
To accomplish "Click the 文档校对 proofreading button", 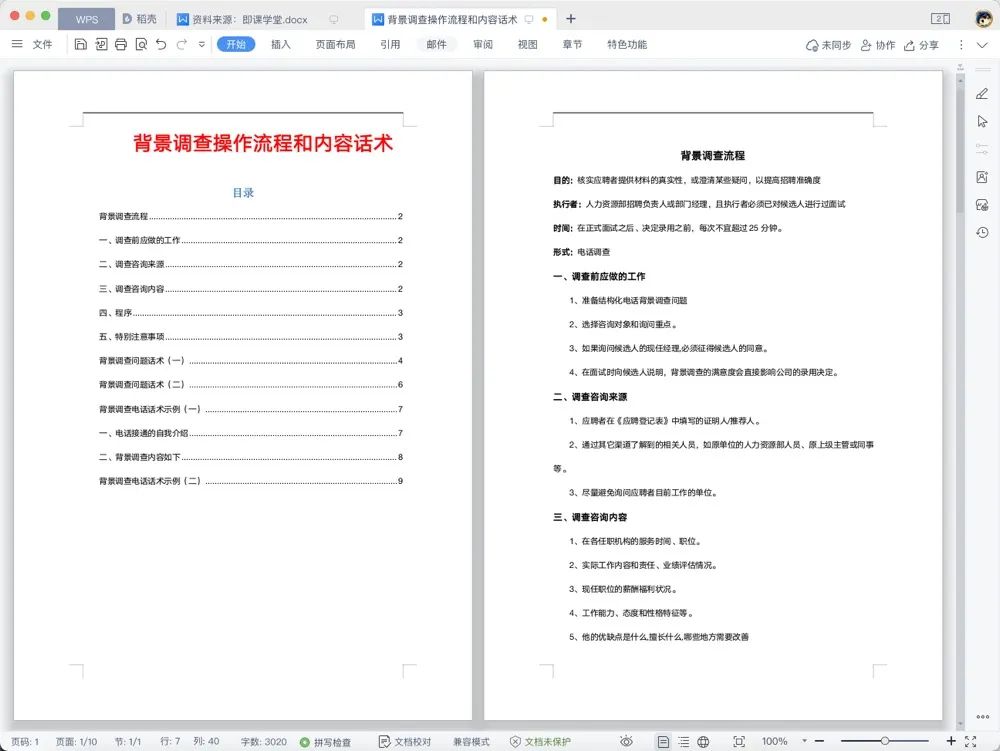I will 405,742.
